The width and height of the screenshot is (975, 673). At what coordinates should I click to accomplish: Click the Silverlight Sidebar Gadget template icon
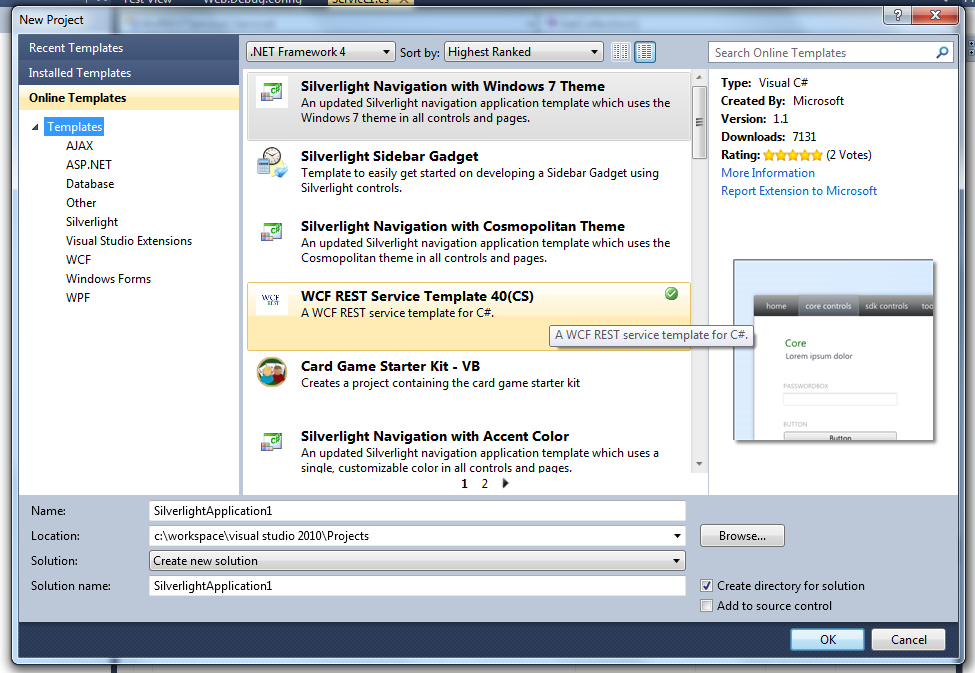tap(272, 162)
